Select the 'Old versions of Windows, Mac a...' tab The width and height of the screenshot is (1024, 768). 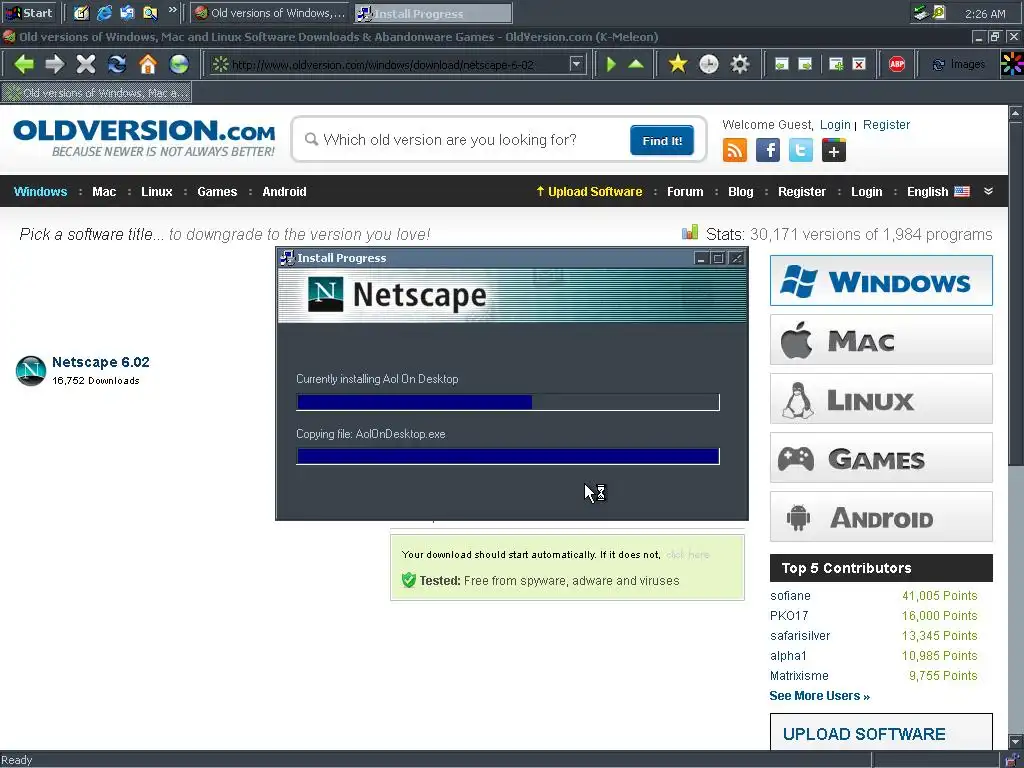point(97,93)
